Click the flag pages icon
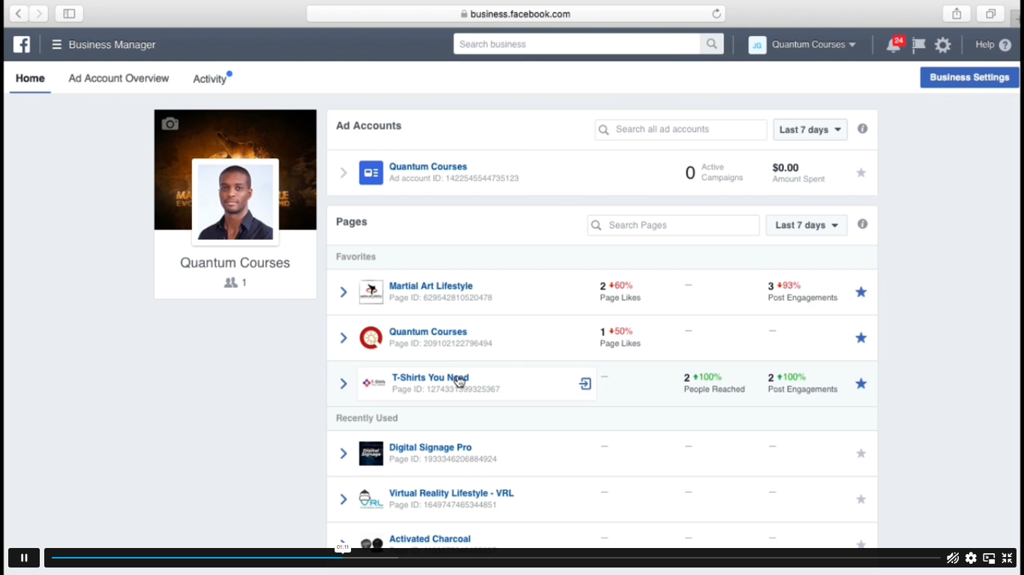1024x575 pixels. click(919, 44)
